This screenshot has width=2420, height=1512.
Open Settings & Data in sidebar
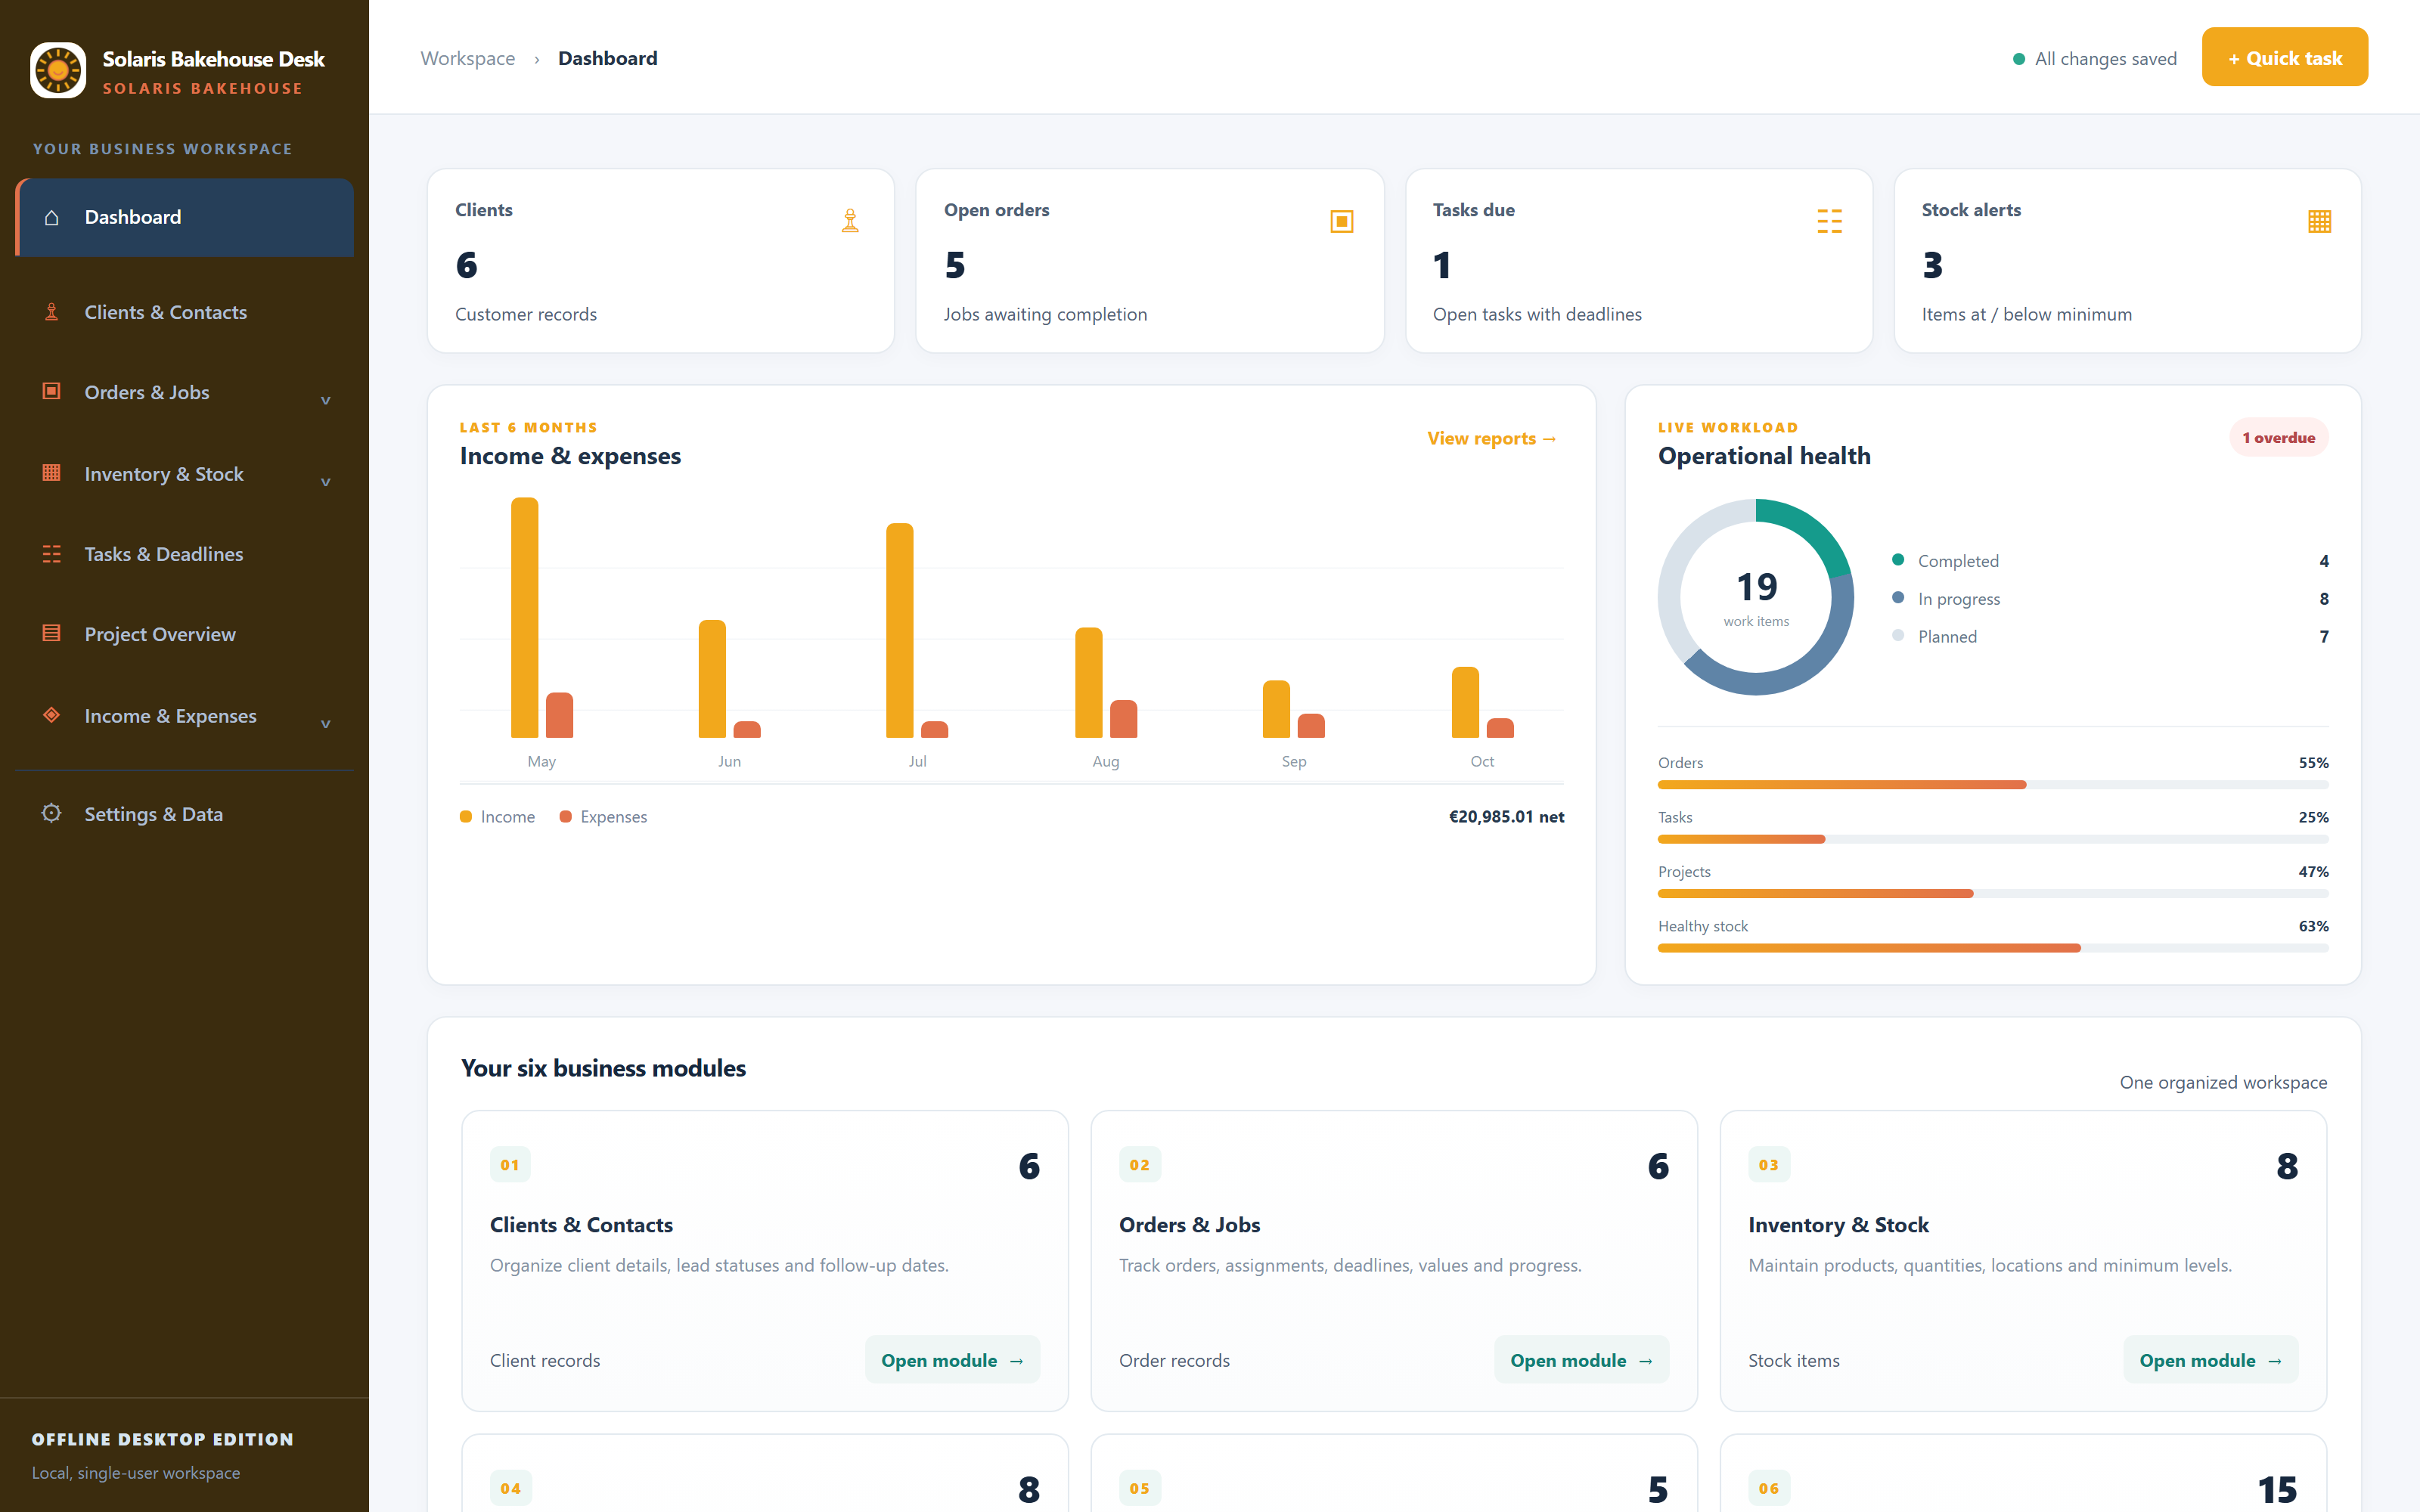tap(185, 814)
